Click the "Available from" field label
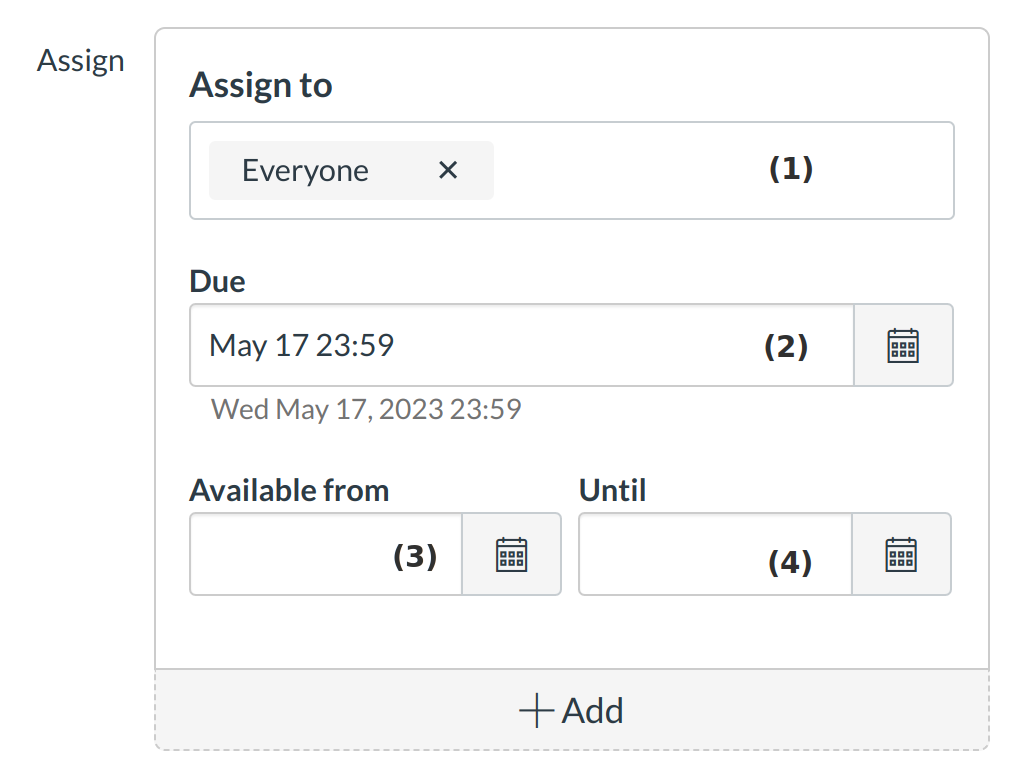 pyautogui.click(x=289, y=490)
